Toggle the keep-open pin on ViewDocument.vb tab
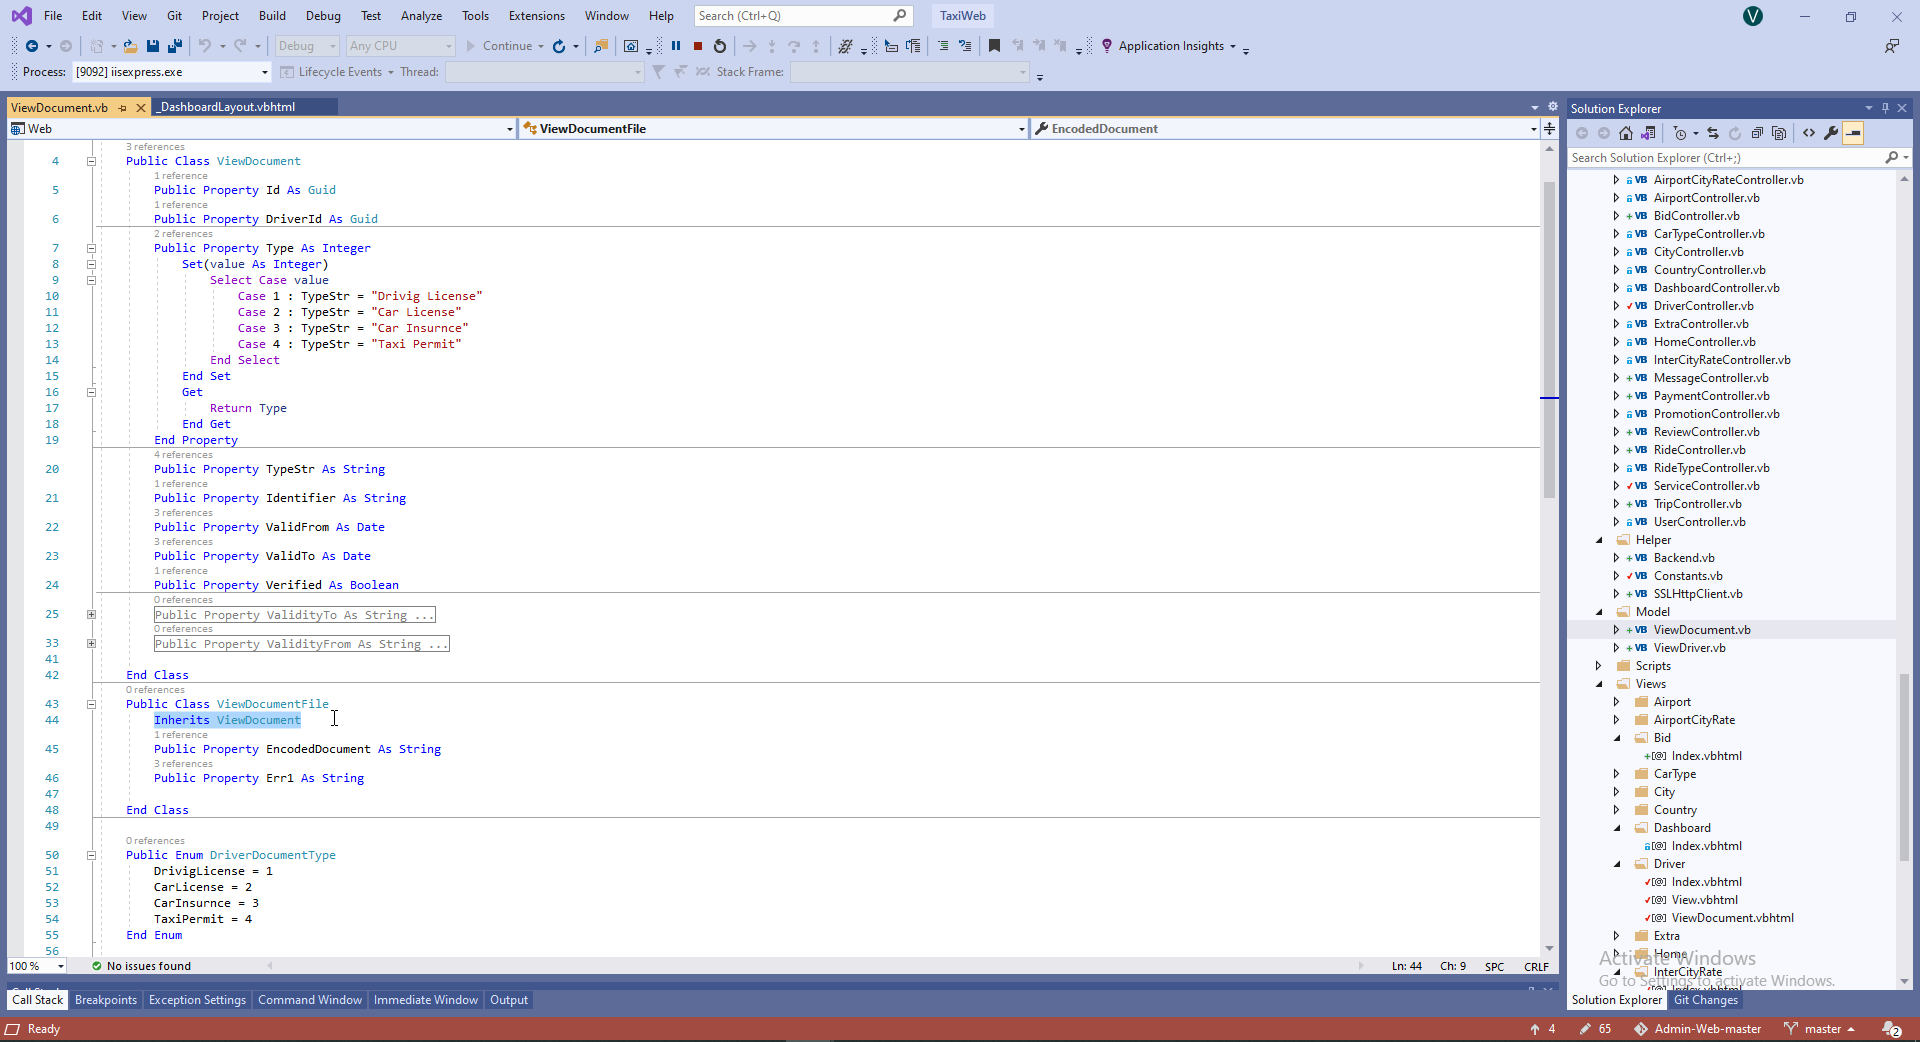 pos(123,108)
